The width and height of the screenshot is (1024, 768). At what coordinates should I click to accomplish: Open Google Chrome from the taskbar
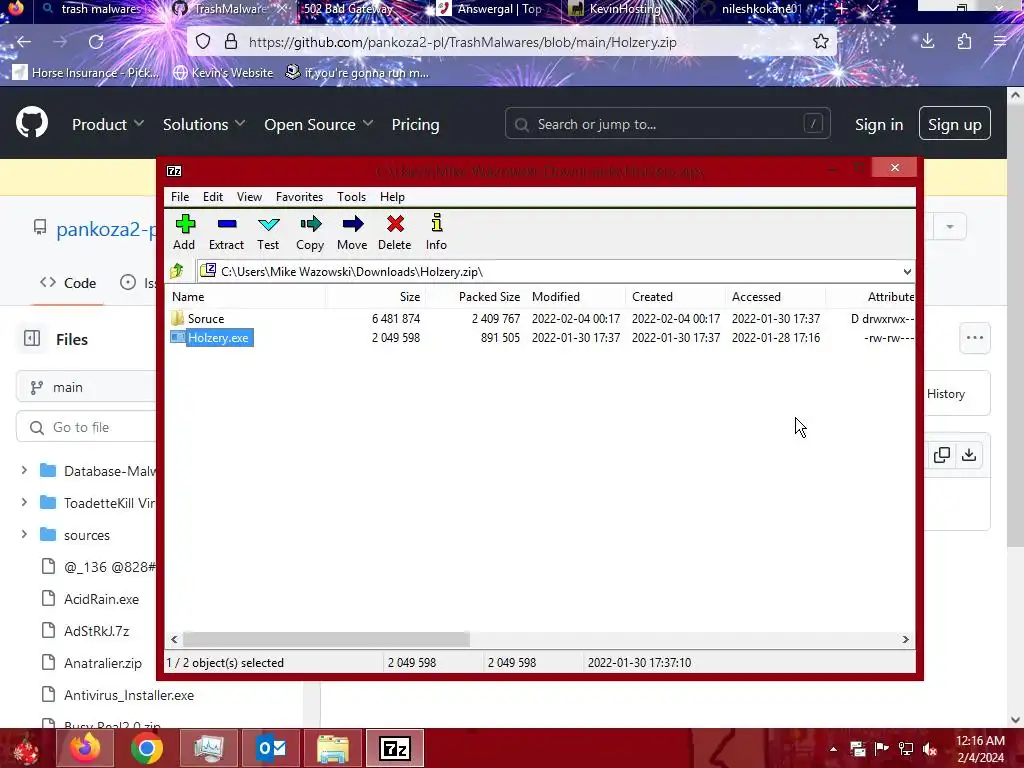(x=146, y=748)
